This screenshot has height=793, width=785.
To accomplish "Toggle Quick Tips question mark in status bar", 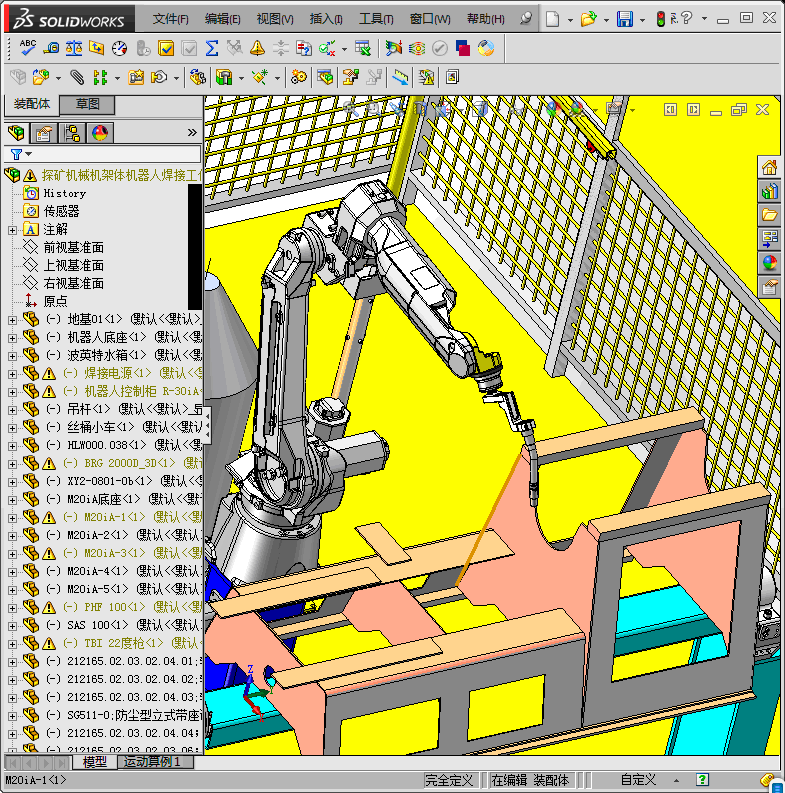I will [x=701, y=780].
